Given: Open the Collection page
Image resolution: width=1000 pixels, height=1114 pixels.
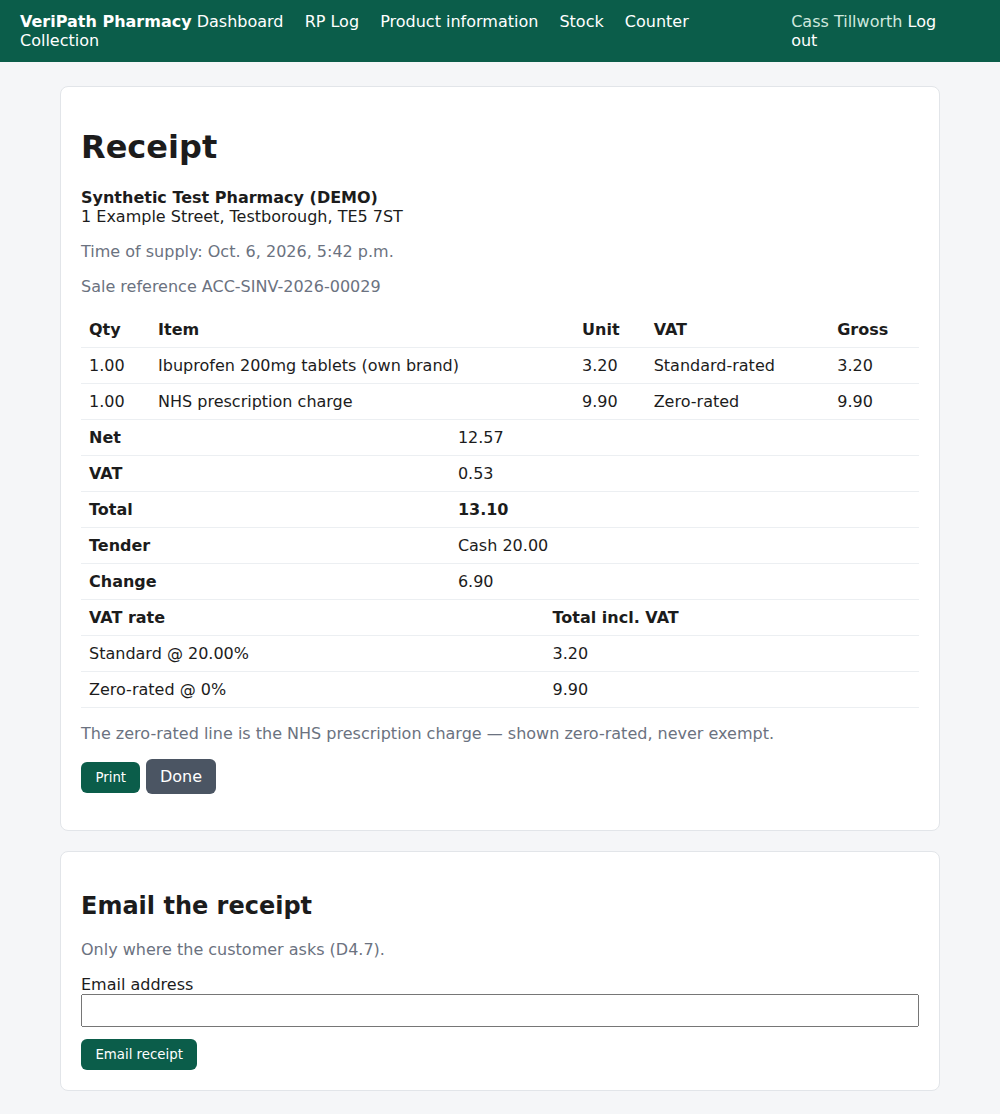Looking at the screenshot, I should tap(60, 40).
